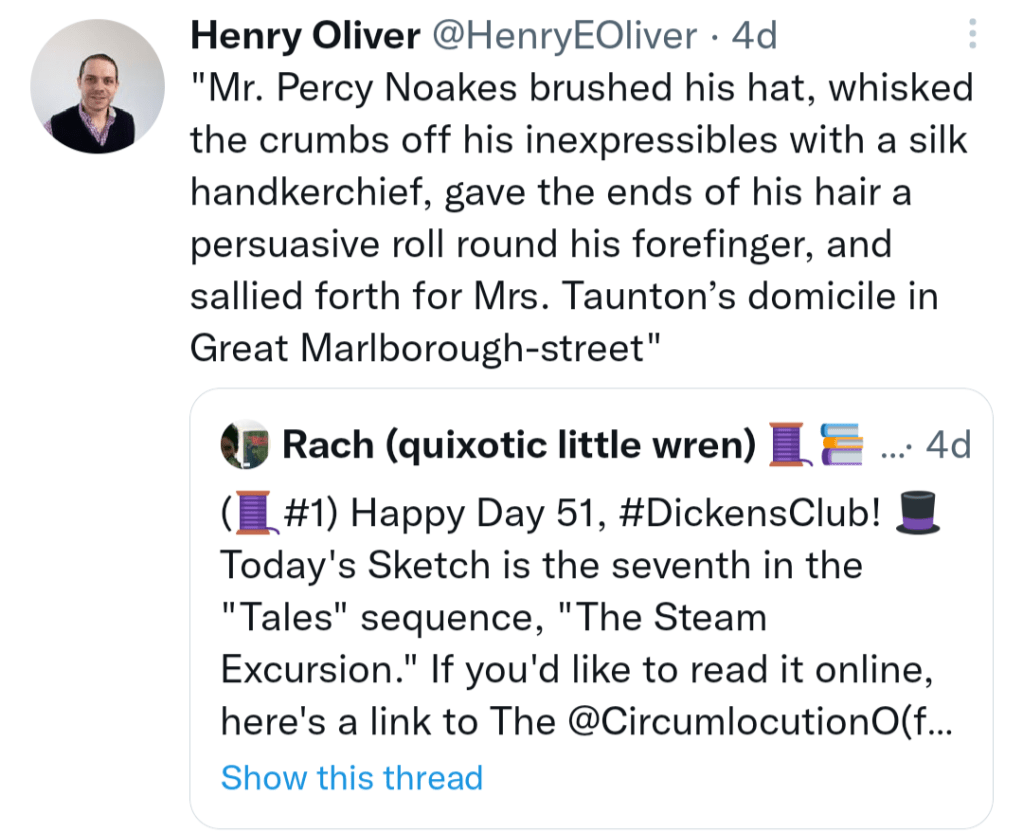Open the three-dot more options menu
Image resolution: width=1023 pixels, height=833 pixels.
973,36
